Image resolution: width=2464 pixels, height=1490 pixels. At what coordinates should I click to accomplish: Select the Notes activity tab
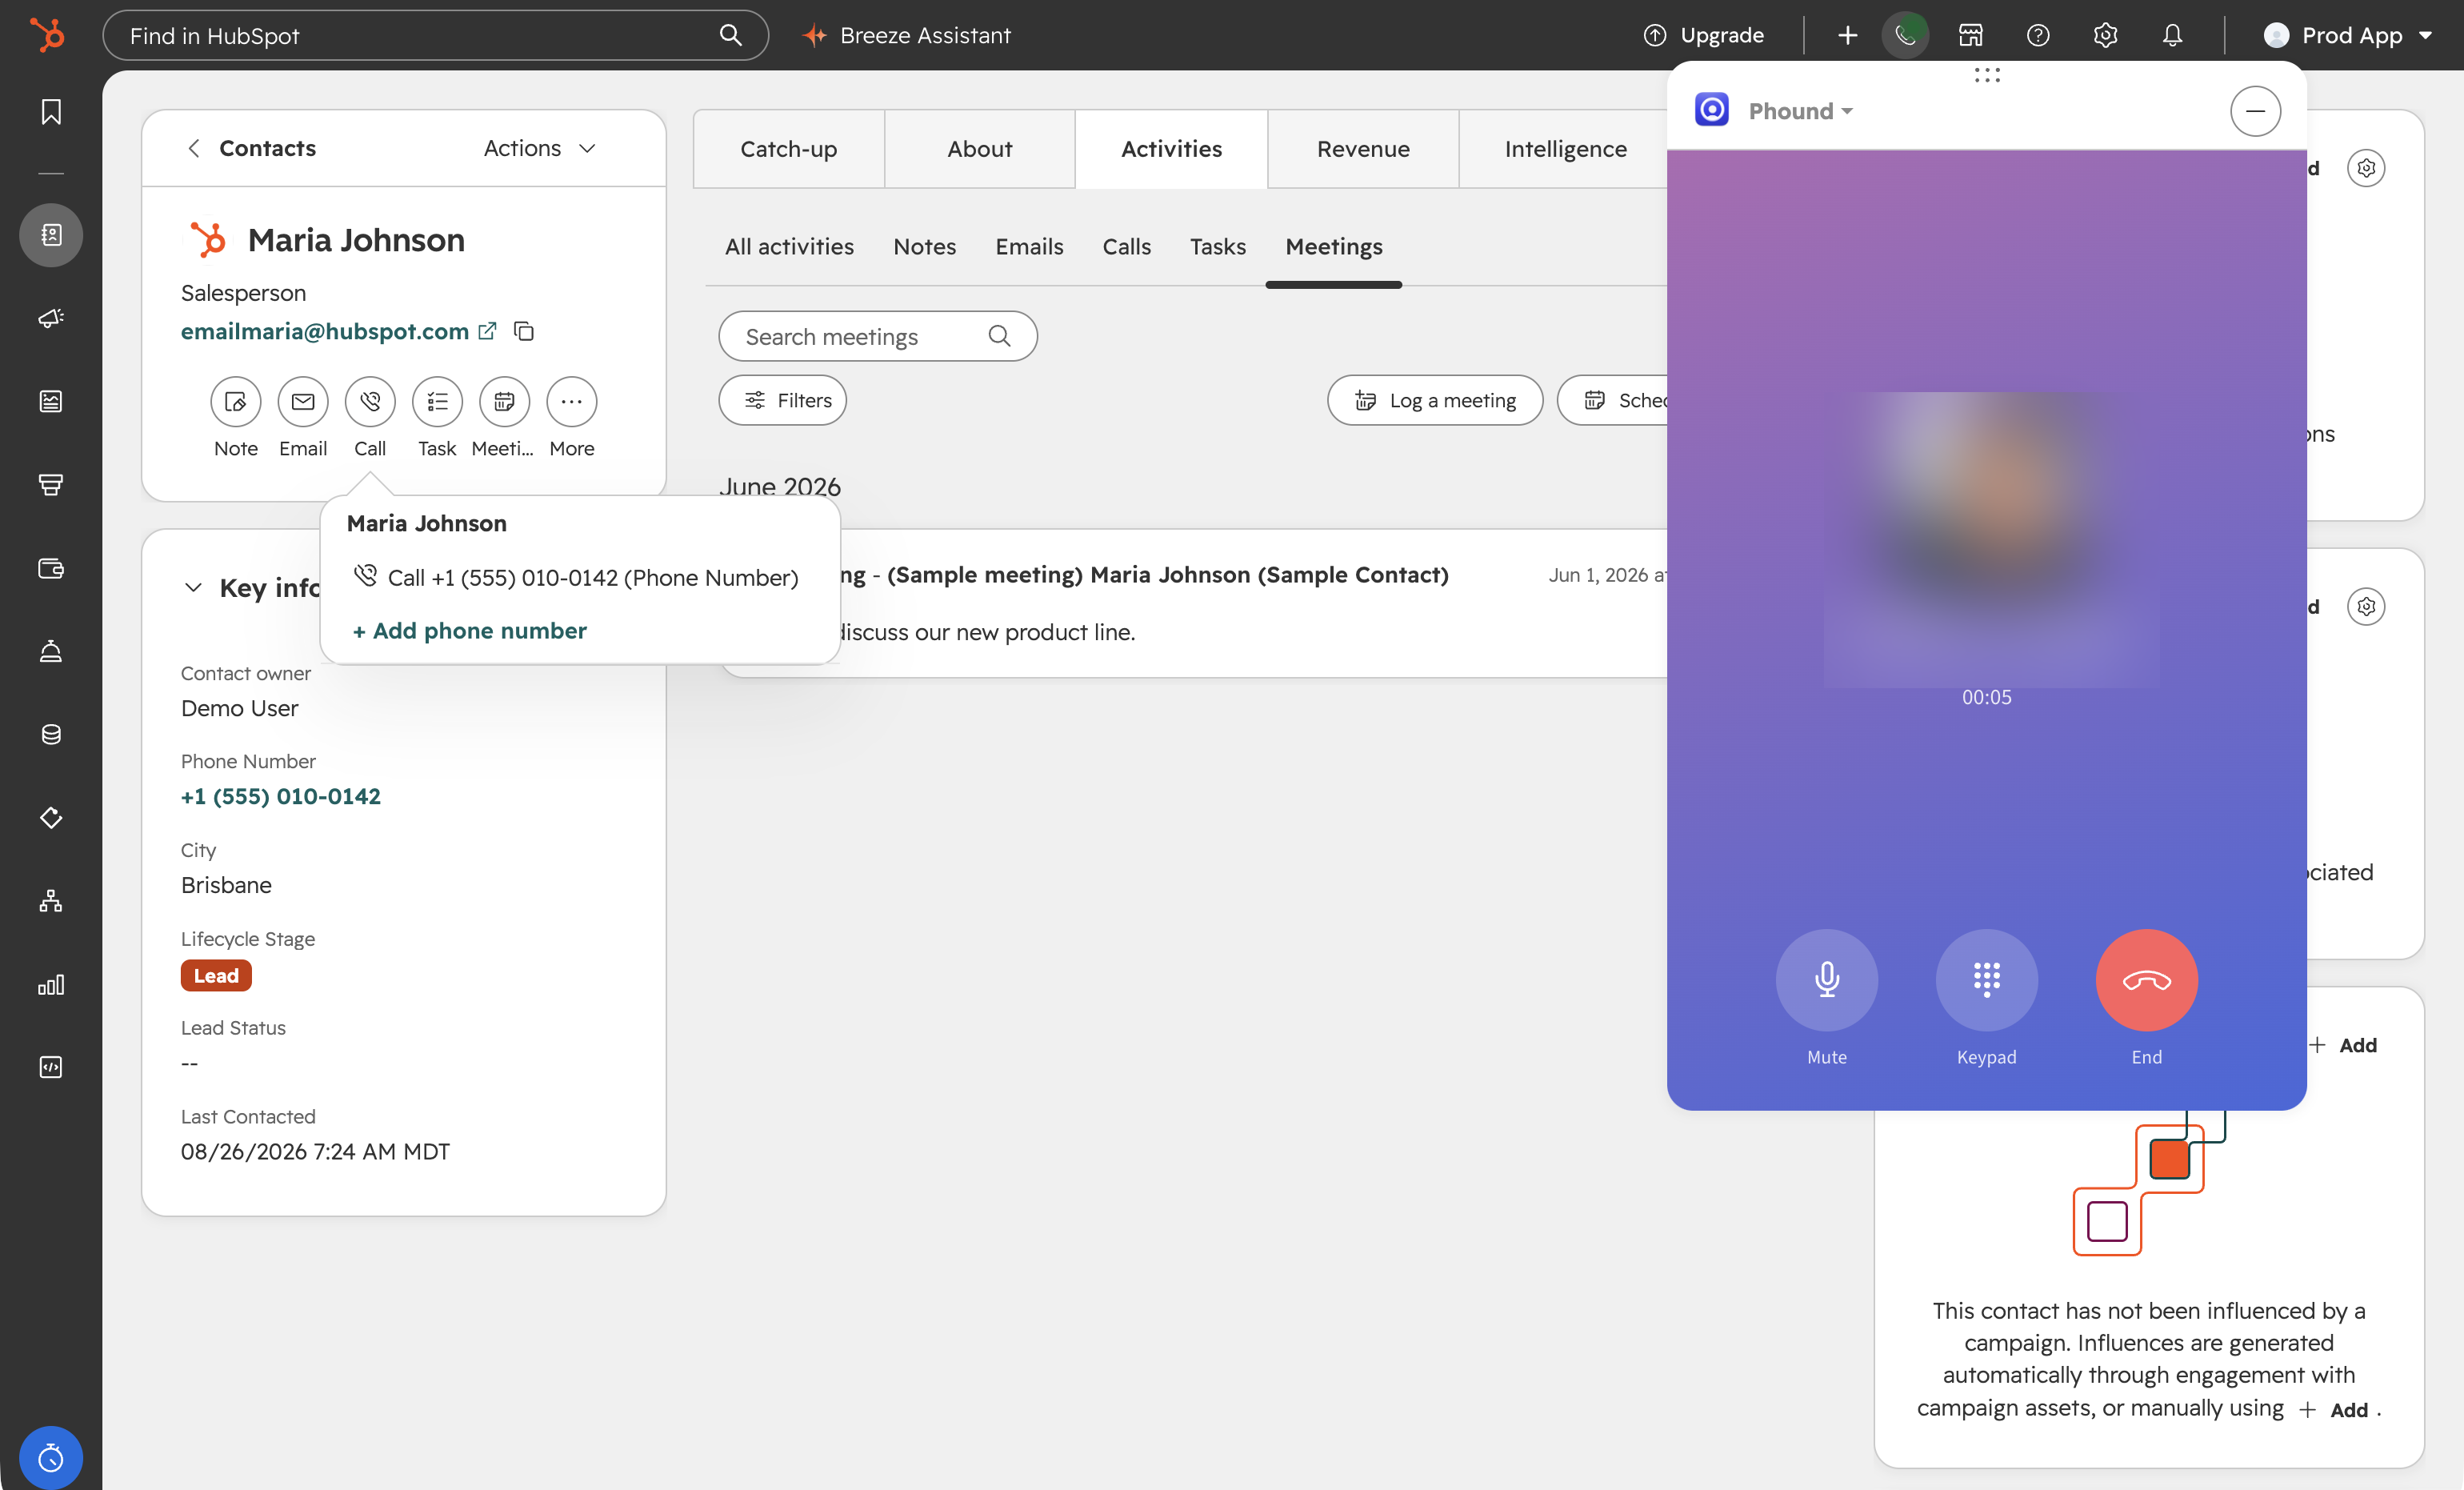click(x=924, y=246)
